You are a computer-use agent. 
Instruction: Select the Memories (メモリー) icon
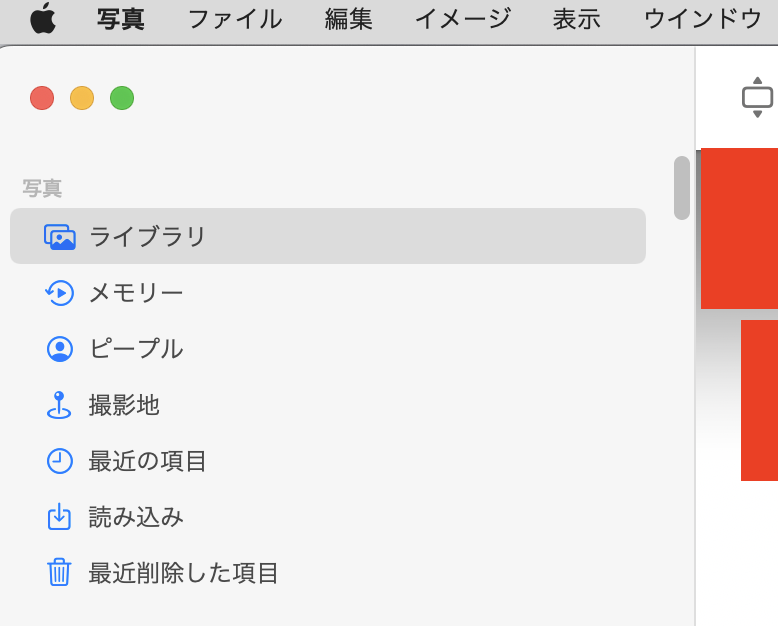coord(60,293)
